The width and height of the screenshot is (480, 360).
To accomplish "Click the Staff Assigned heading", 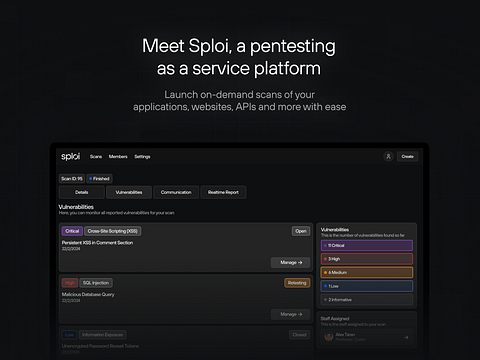I will [x=335, y=319].
